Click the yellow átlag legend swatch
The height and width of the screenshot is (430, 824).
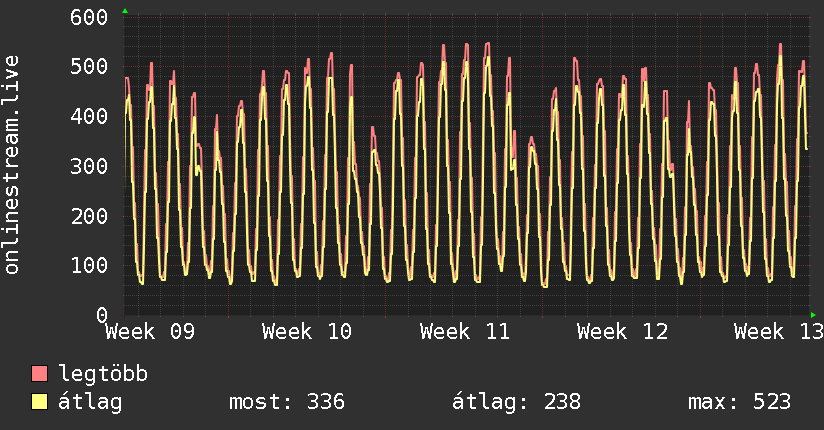[x=40, y=402]
